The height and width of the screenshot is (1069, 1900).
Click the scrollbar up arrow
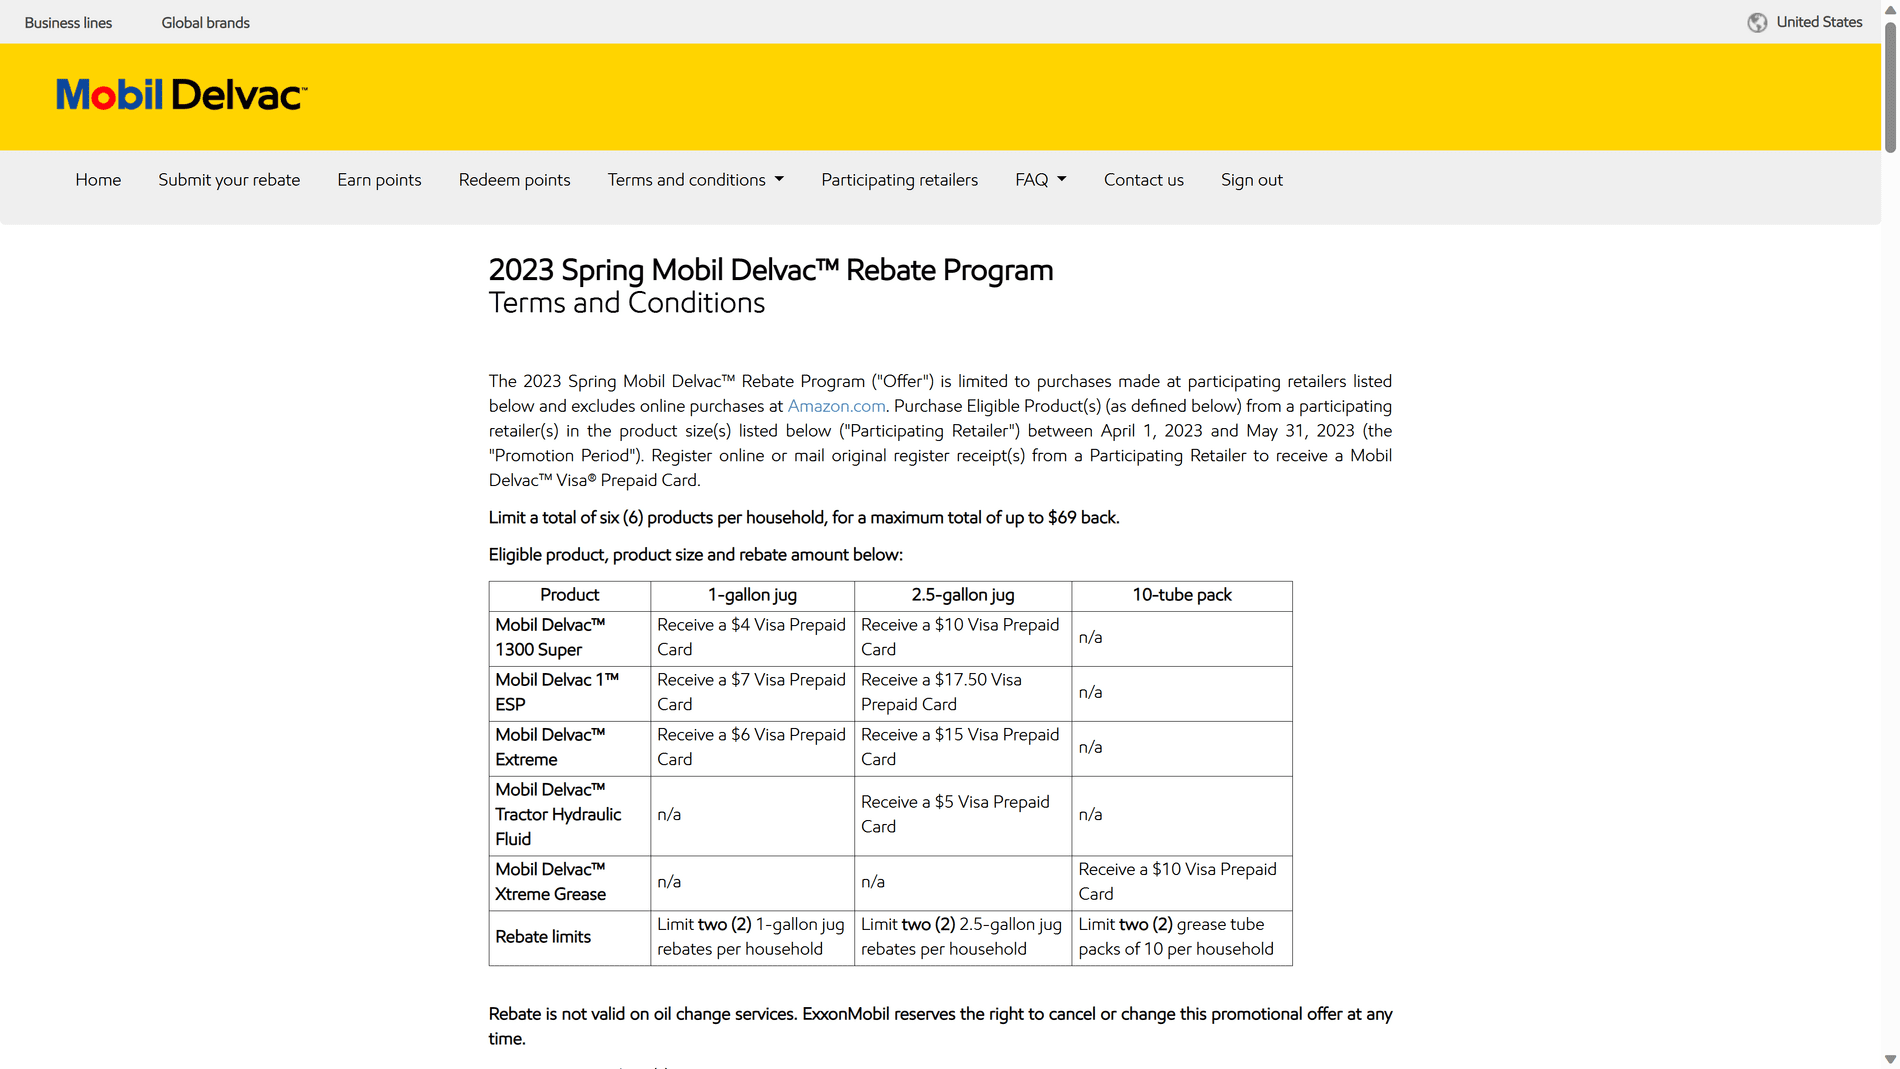pos(1890,9)
